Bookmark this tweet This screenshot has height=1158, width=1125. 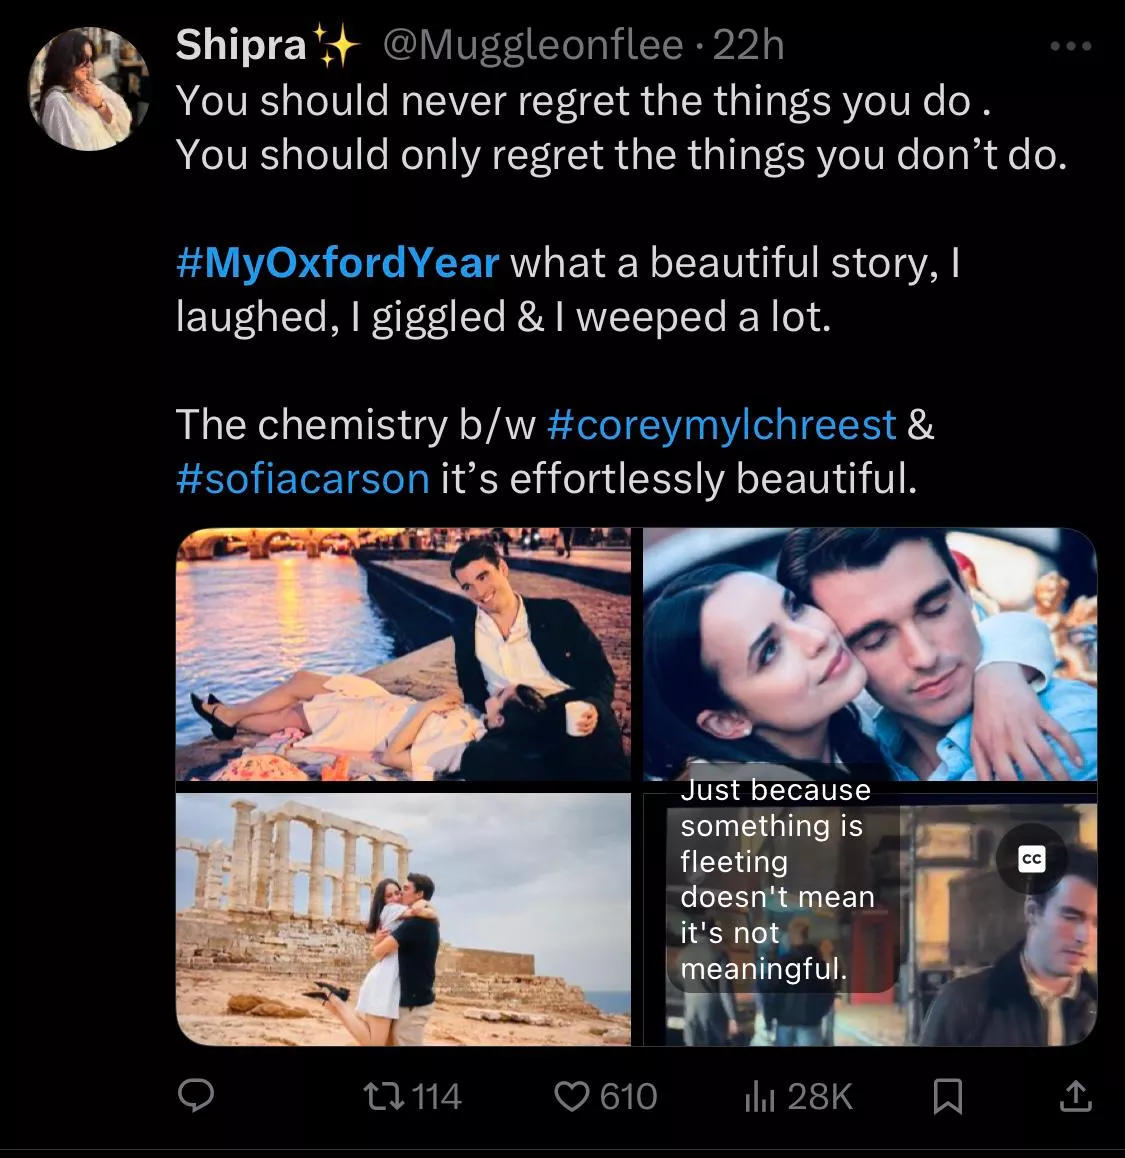tap(947, 1097)
